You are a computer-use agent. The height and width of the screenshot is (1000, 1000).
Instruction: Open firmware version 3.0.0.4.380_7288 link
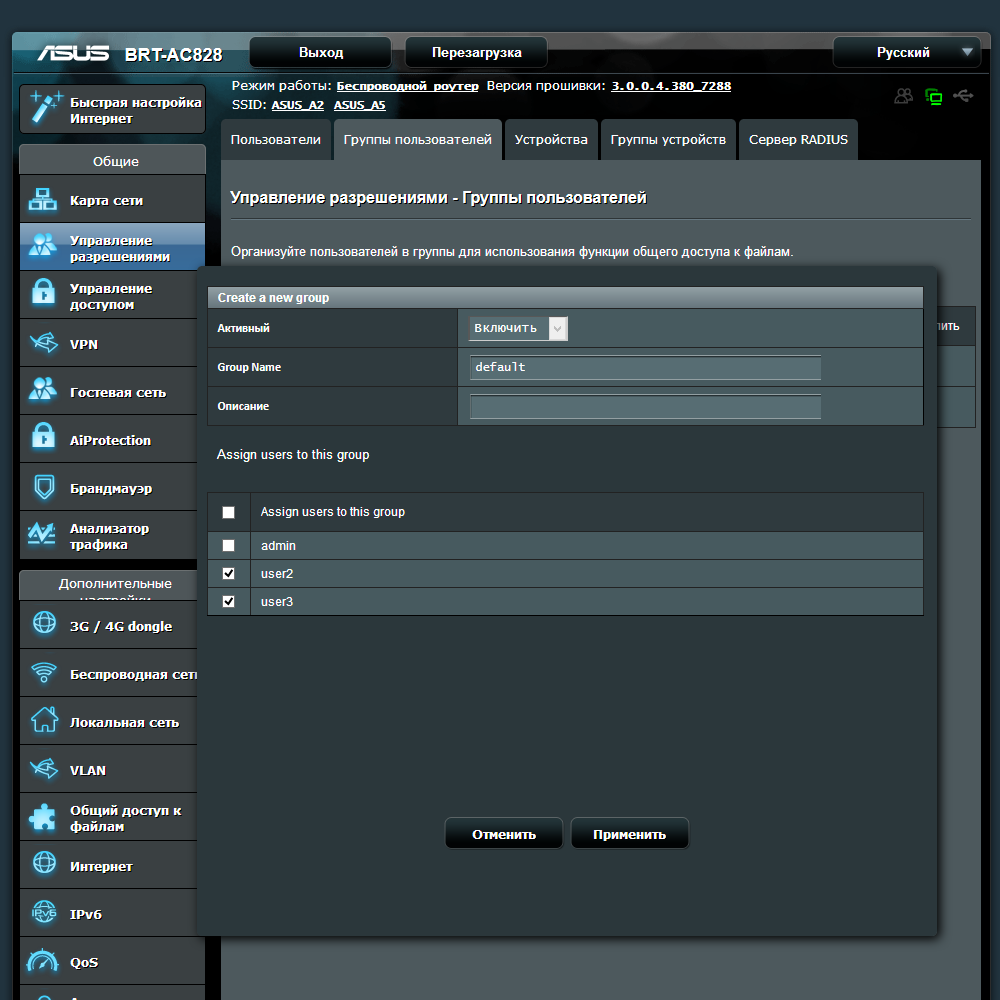click(671, 86)
